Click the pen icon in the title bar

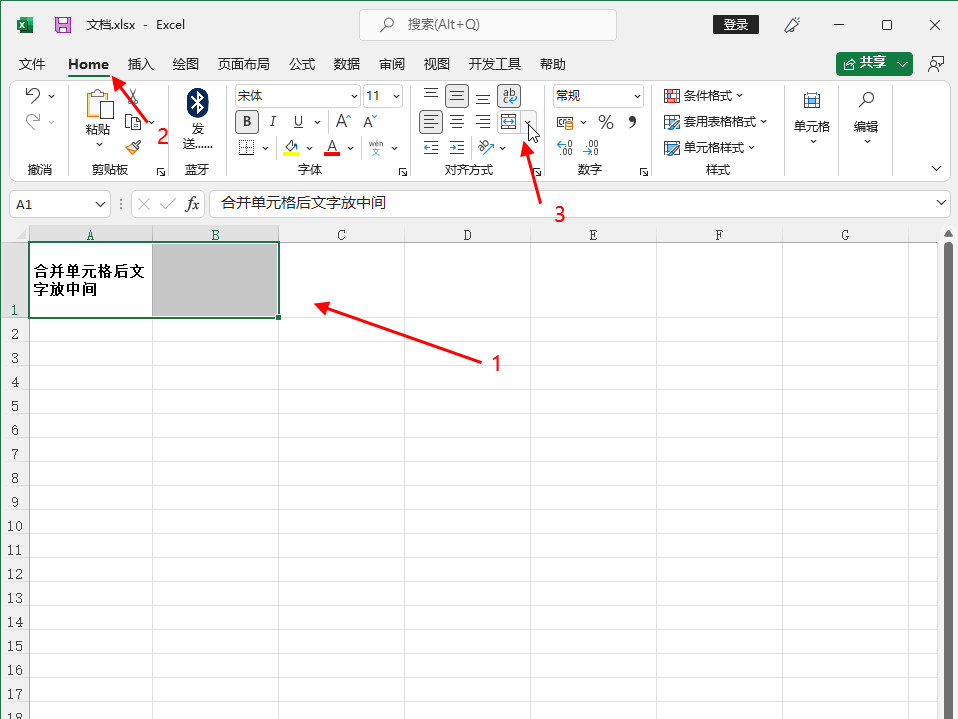tap(792, 25)
